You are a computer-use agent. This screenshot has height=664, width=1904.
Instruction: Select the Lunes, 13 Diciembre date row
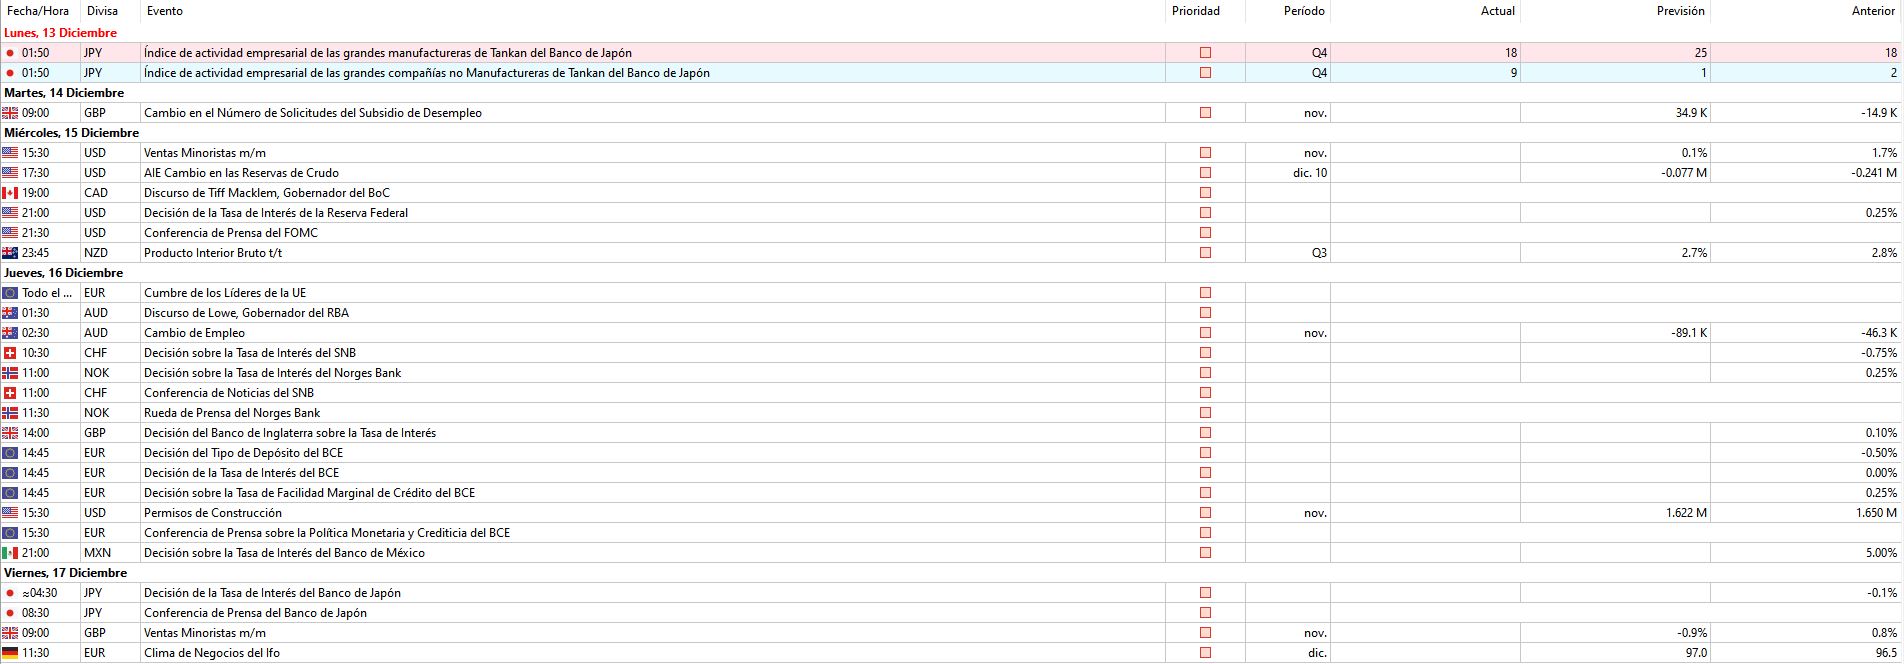pos(951,33)
